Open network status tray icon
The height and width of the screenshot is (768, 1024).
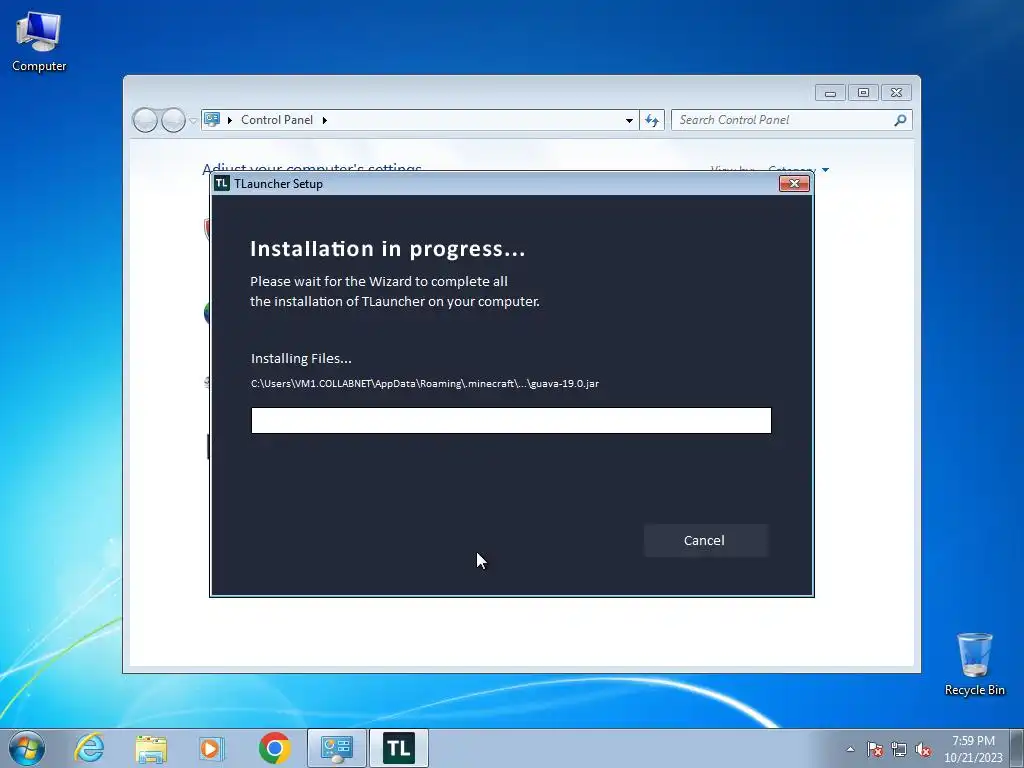point(899,749)
